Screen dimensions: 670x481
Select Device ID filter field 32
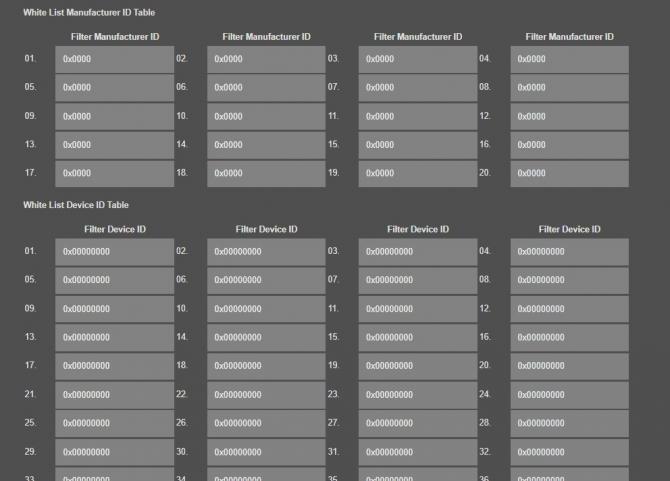[569, 452]
